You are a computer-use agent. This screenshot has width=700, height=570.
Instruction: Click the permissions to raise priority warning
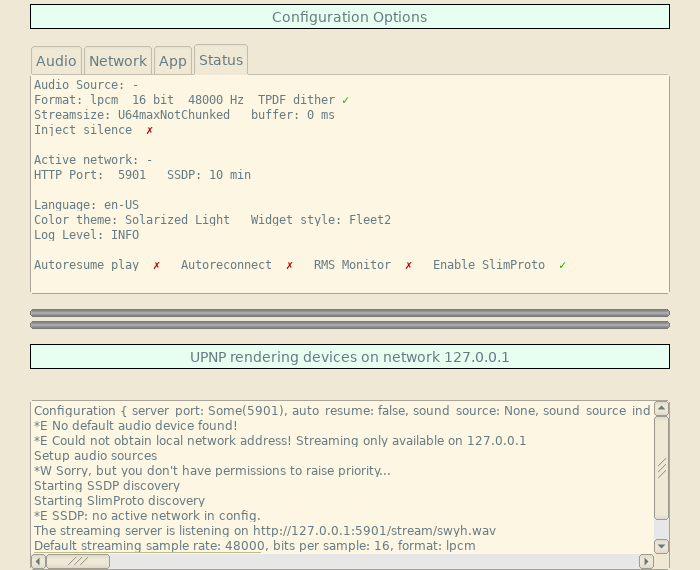(212, 471)
